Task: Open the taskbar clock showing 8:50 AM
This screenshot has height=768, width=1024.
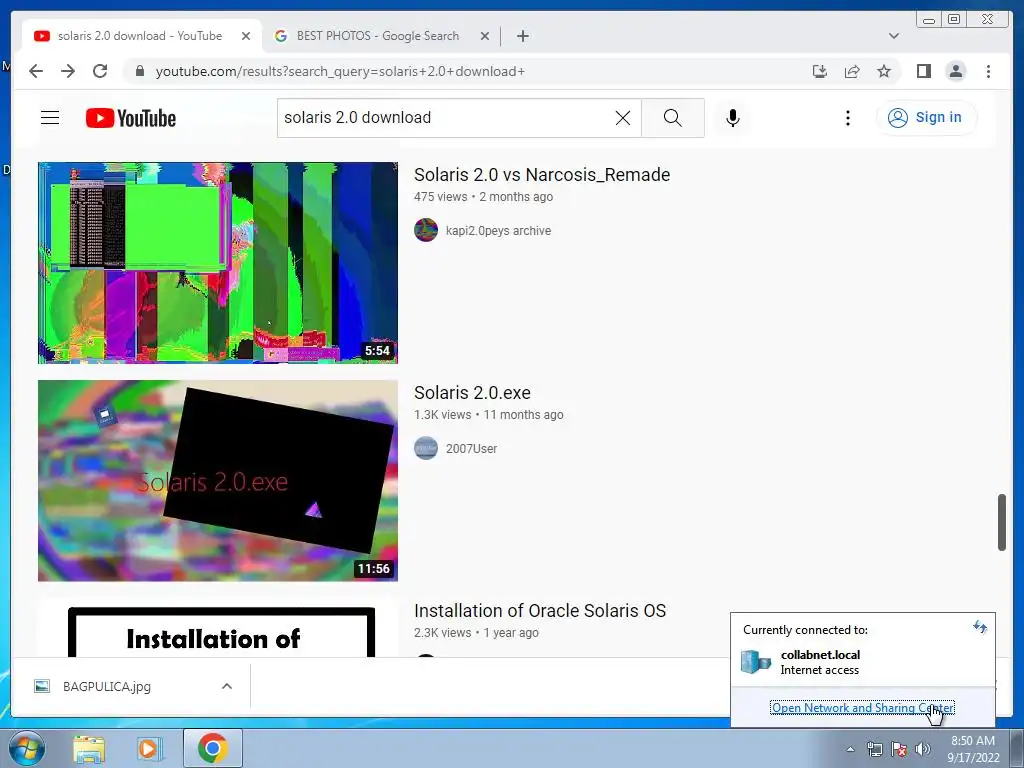Action: 973,749
